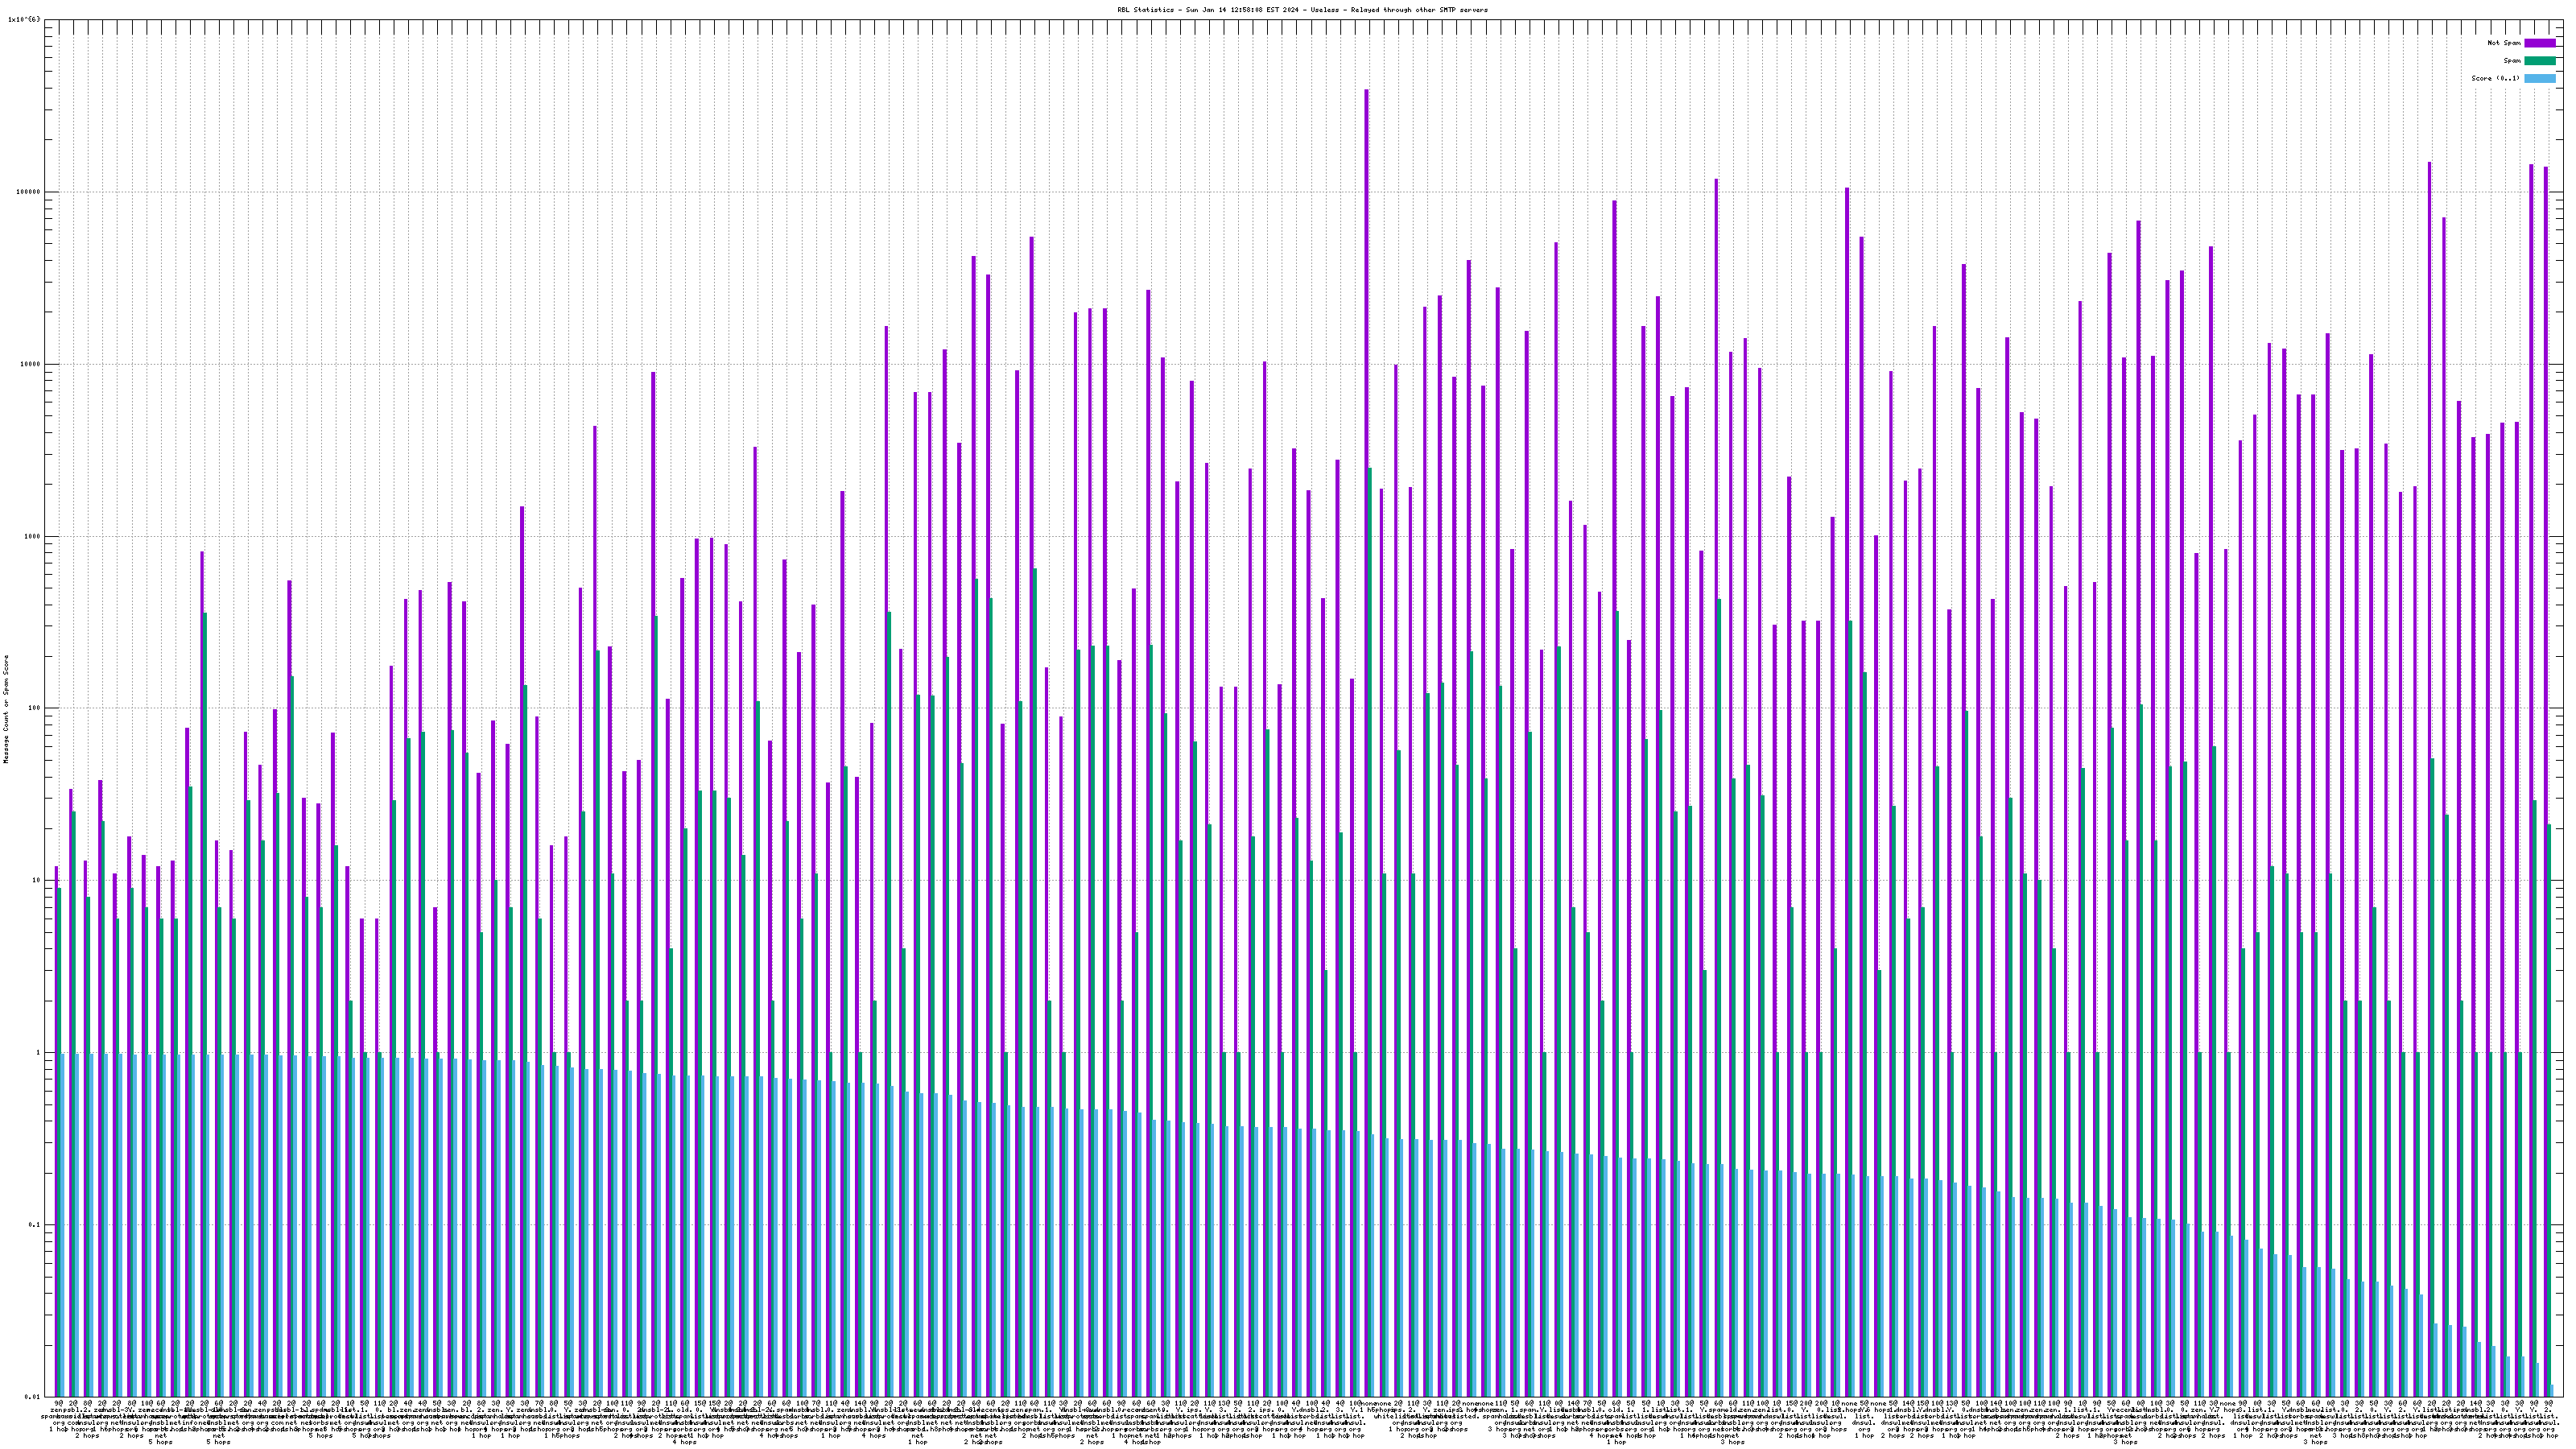Screen dimensions: 2576x1449
Task: Click the purple Not Spam legend swatch
Action: pos(2539,43)
